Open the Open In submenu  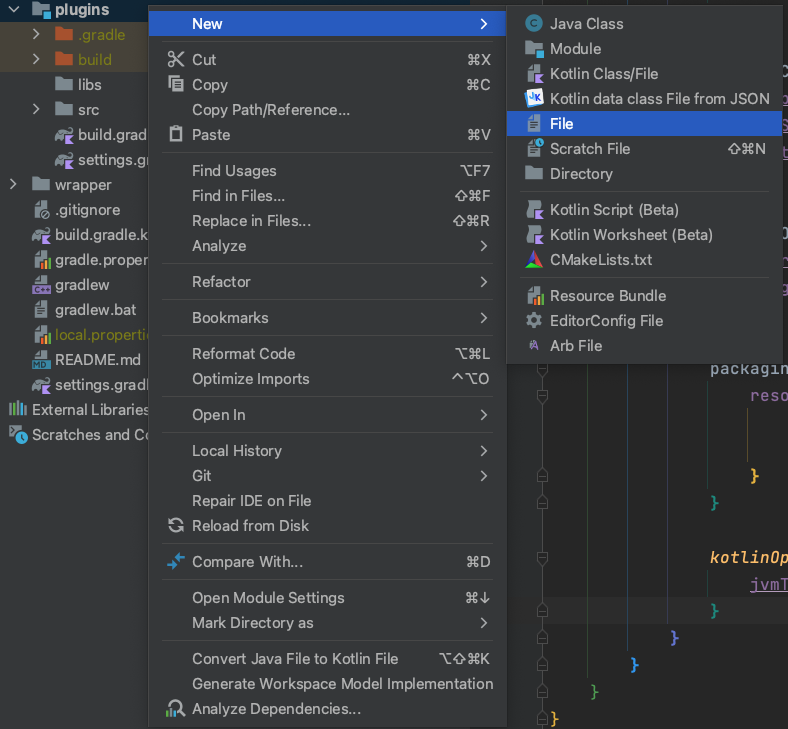[328, 415]
